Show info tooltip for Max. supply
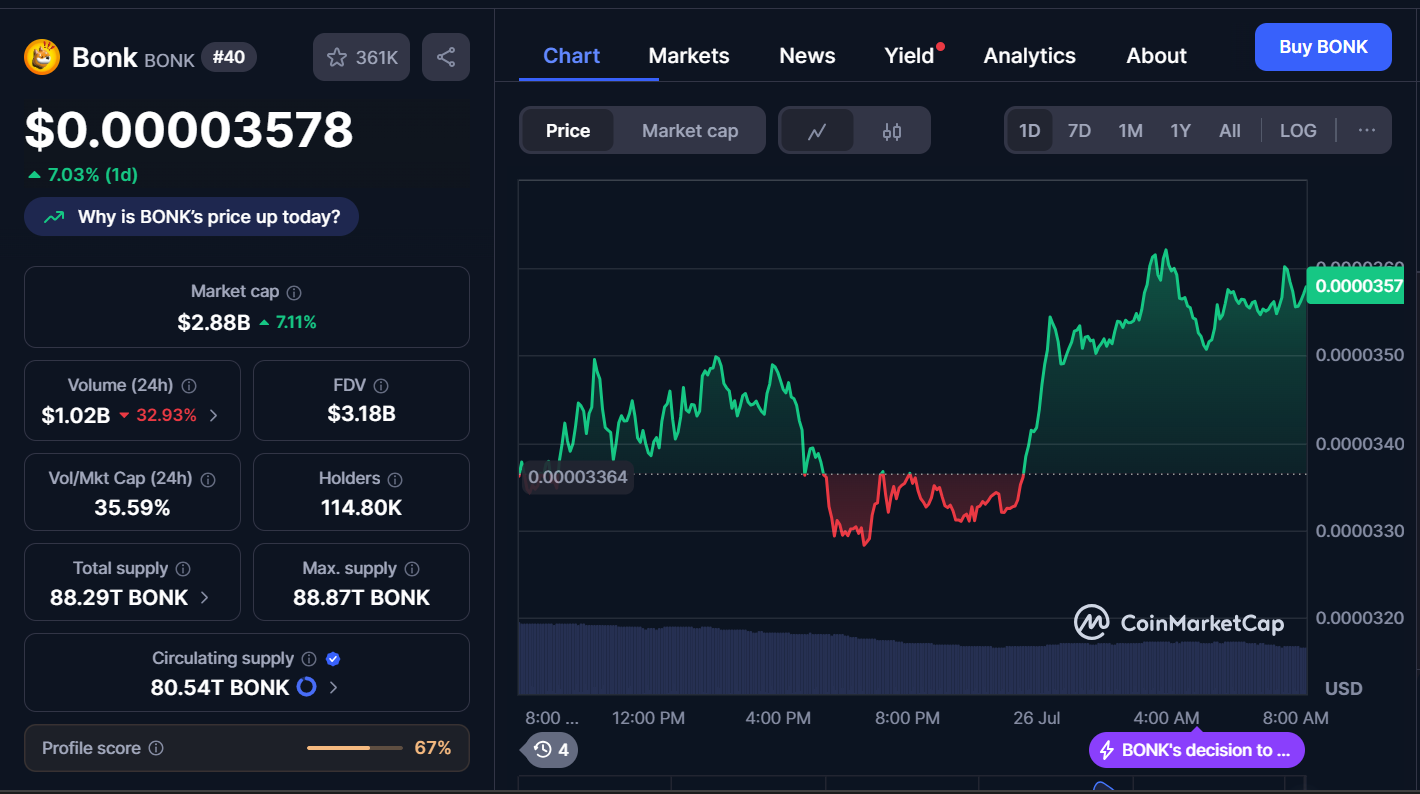Viewport: 1420px width, 794px height. point(412,569)
